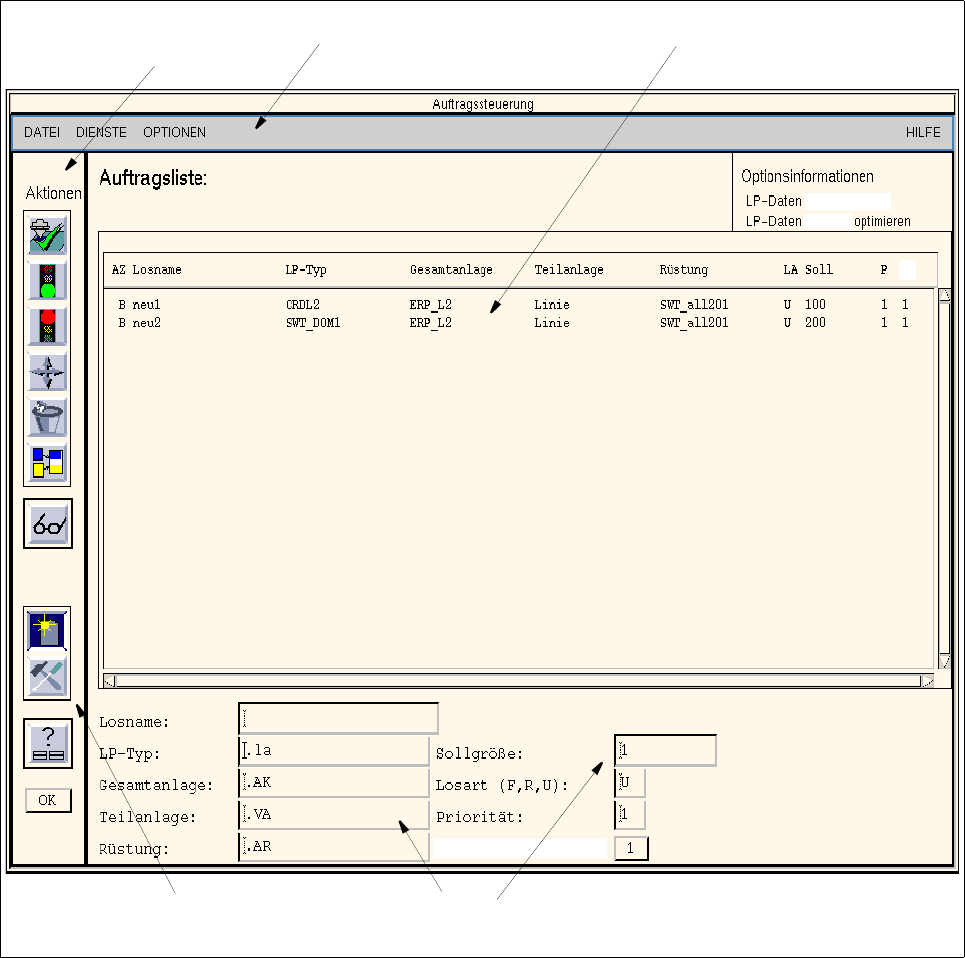Click the 'LP-Typ' column header

click(306, 270)
